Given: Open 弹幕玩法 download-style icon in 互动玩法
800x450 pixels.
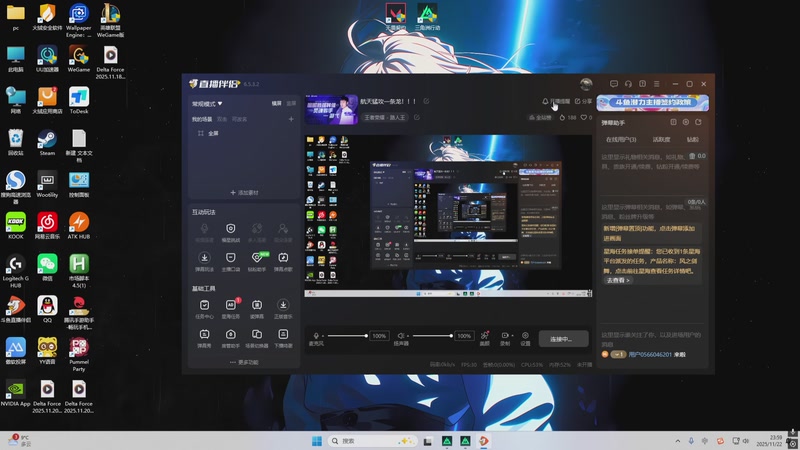Looking at the screenshot, I should click(204, 261).
